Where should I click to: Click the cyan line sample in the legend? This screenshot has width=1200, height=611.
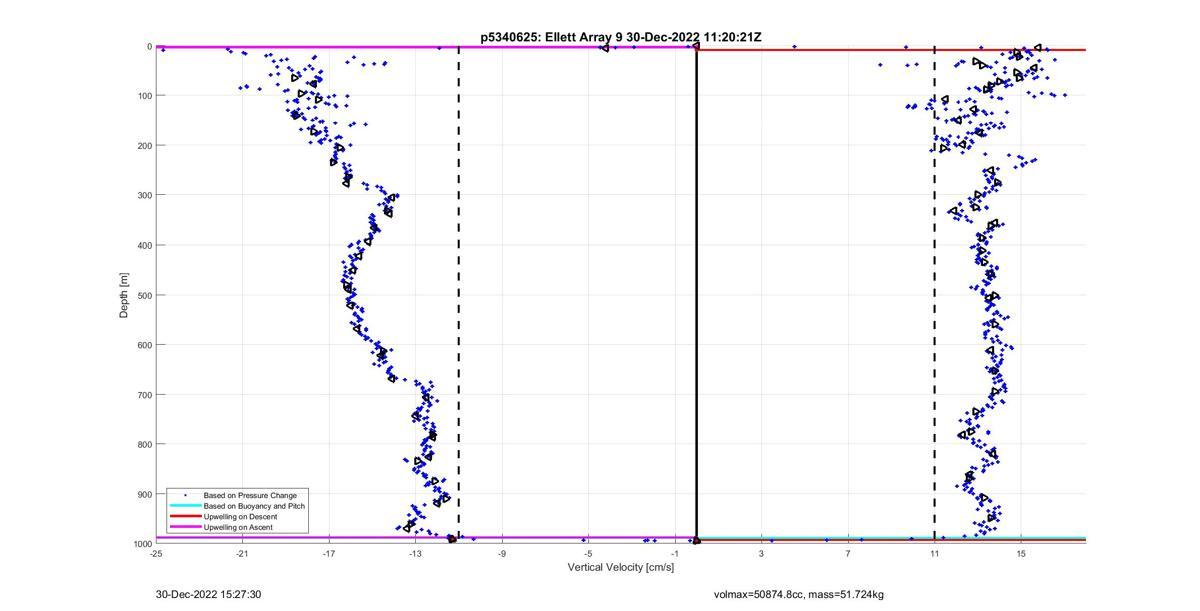pos(185,506)
